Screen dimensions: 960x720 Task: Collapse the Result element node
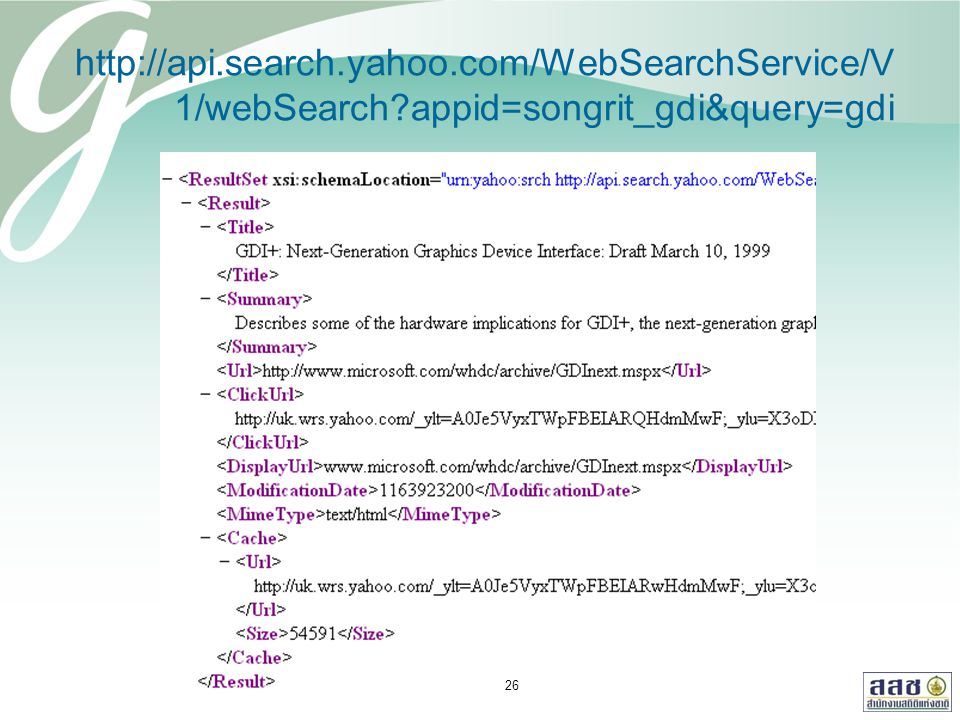point(186,203)
